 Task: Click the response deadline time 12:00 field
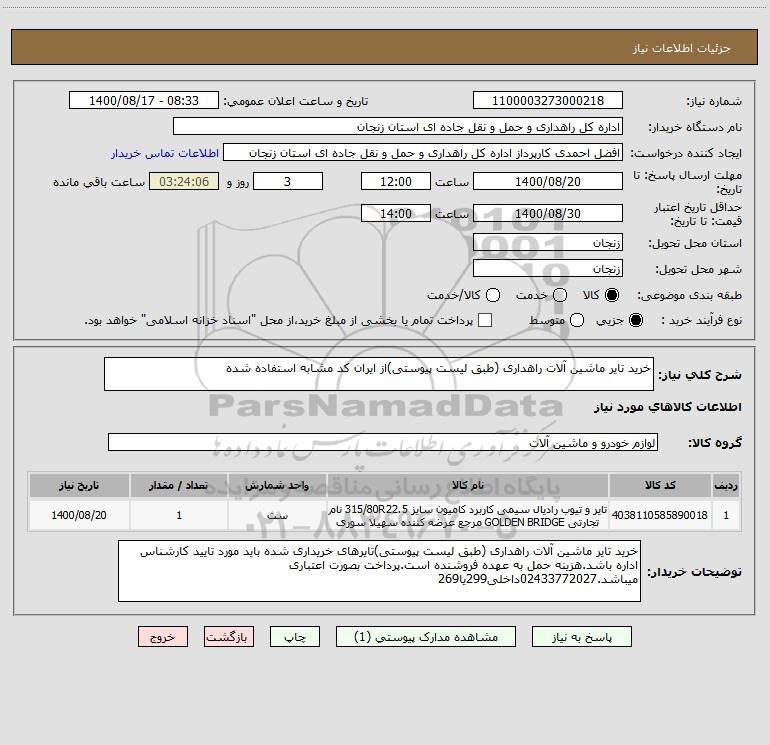[396, 181]
